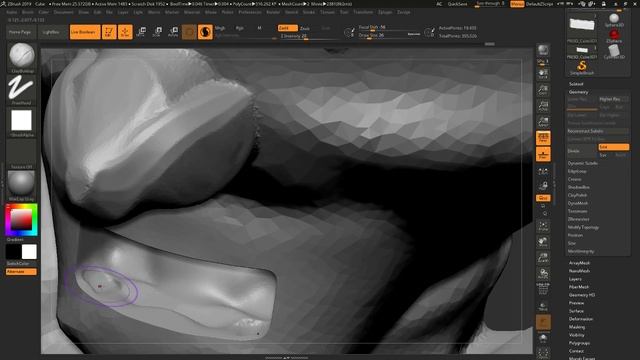The image size is (640, 360).
Task: Toggle the Floor grid button
Action: 543,154
